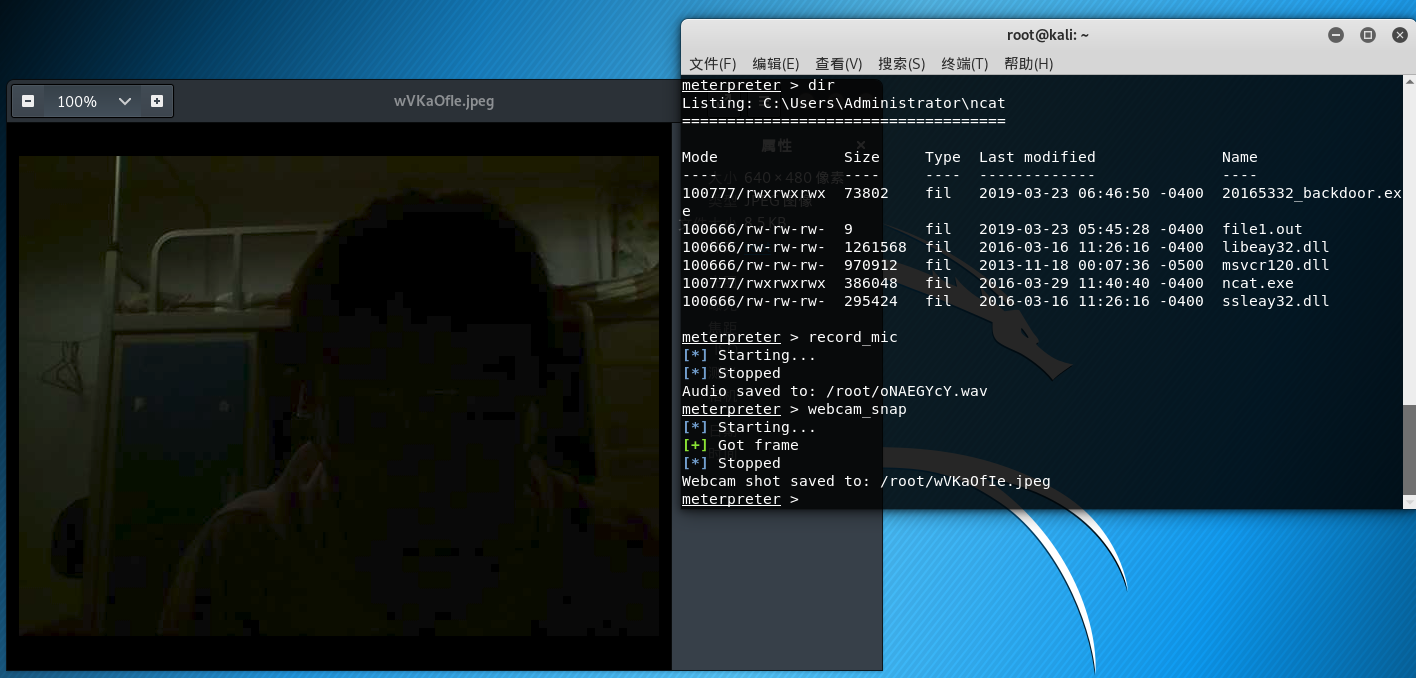
Task: Open the 帮助(H) menu in terminal
Action: (x=1029, y=63)
